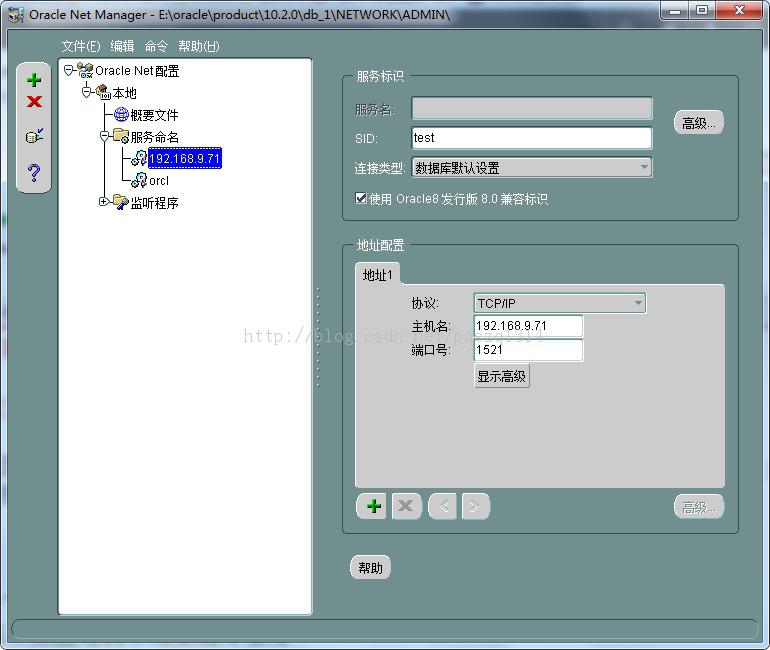
Task: Open the 协议 TCP/IP dropdown
Action: pos(560,303)
